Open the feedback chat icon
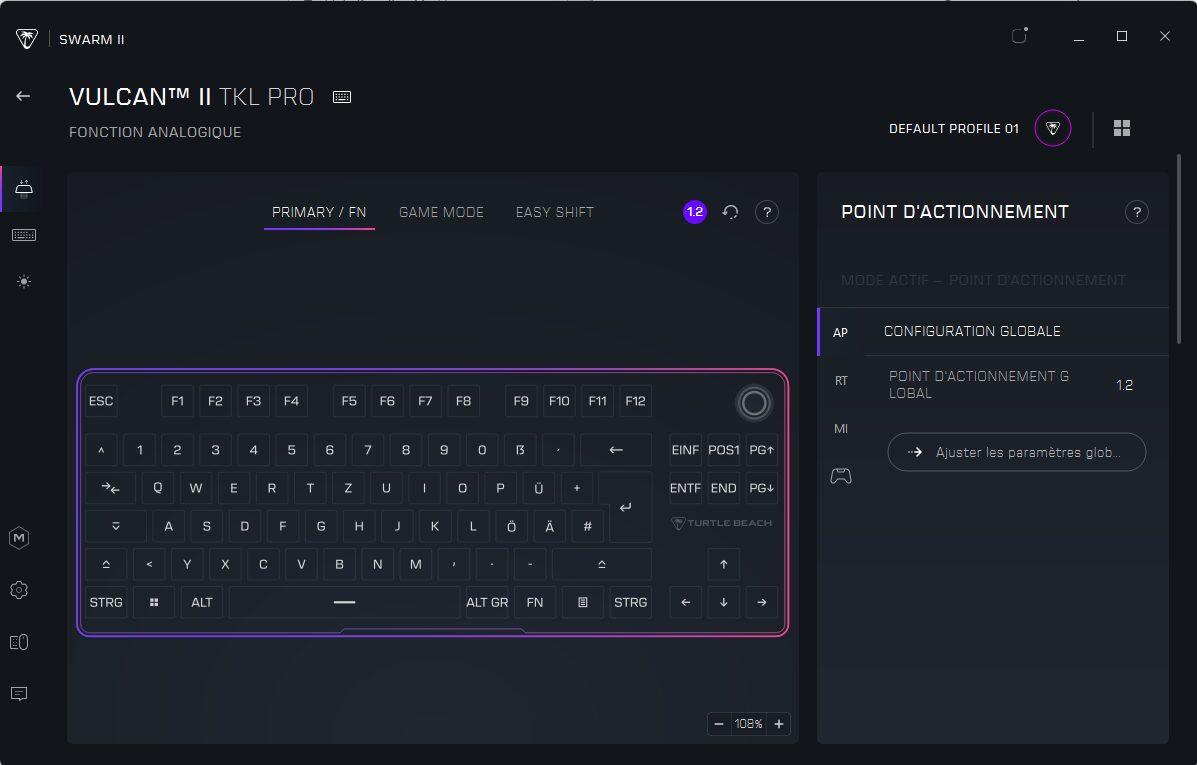The width and height of the screenshot is (1197, 765). click(19, 694)
